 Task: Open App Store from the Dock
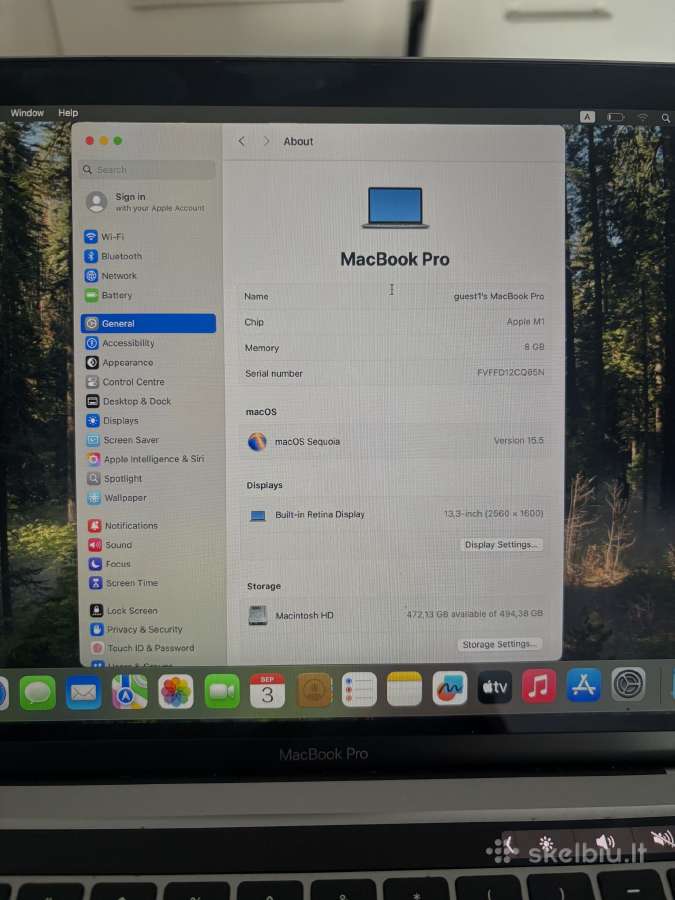(584, 685)
